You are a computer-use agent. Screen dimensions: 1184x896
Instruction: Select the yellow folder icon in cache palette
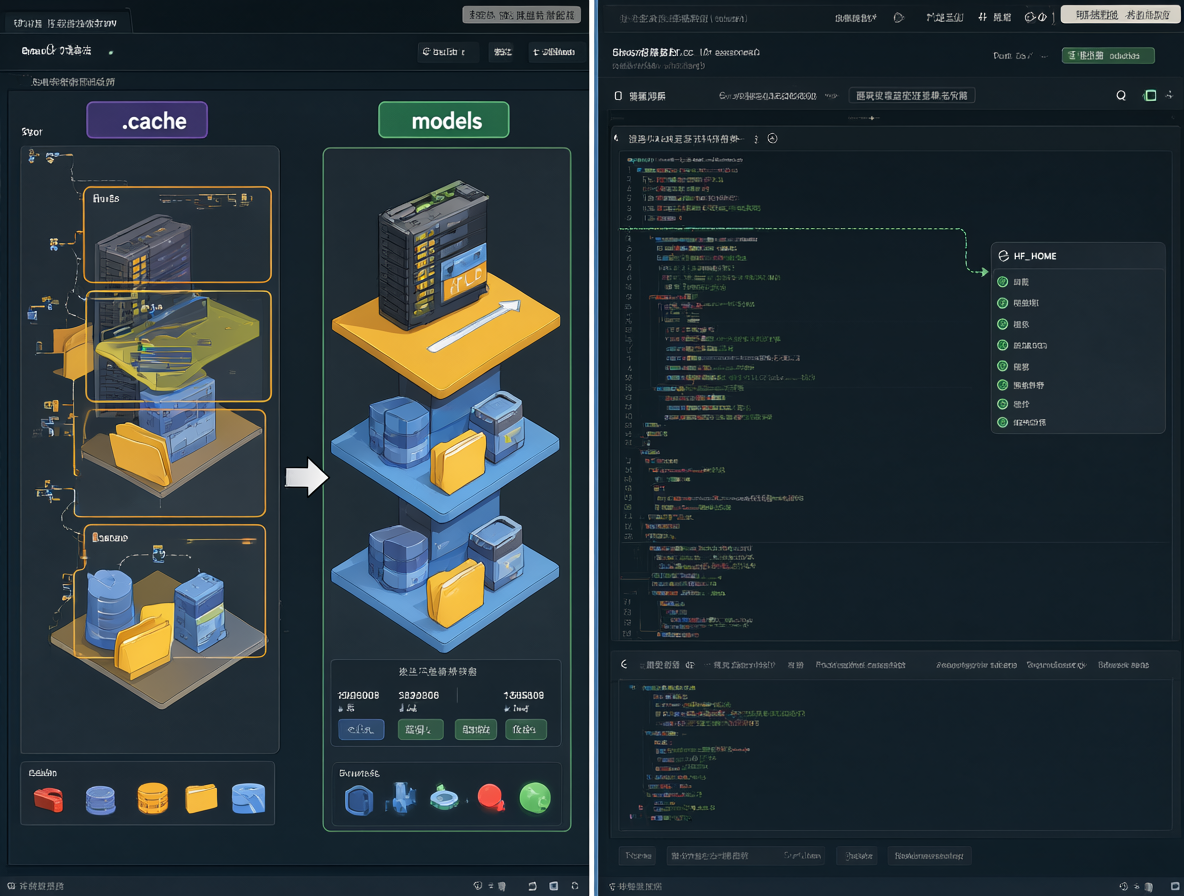tap(201, 799)
